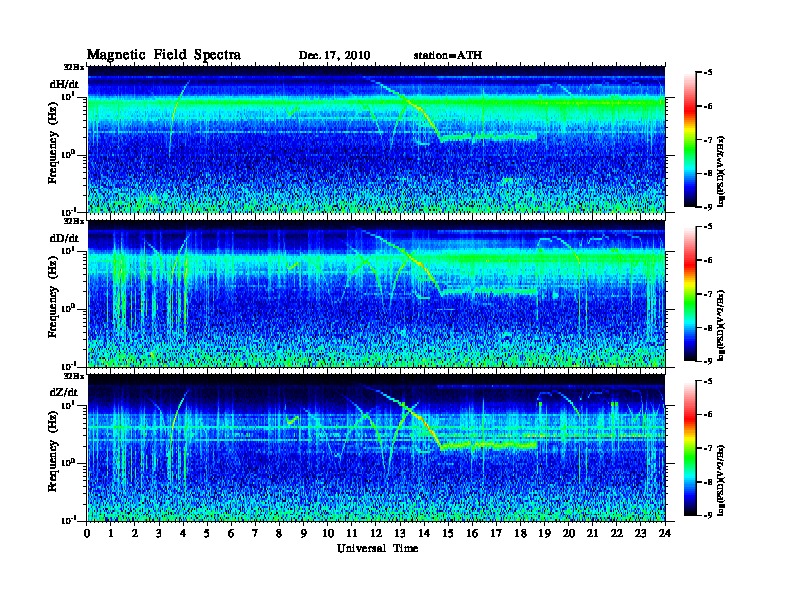
Task: Click the 10⁻¹ frequency tick of dZ/dt panel
Action: [69, 520]
